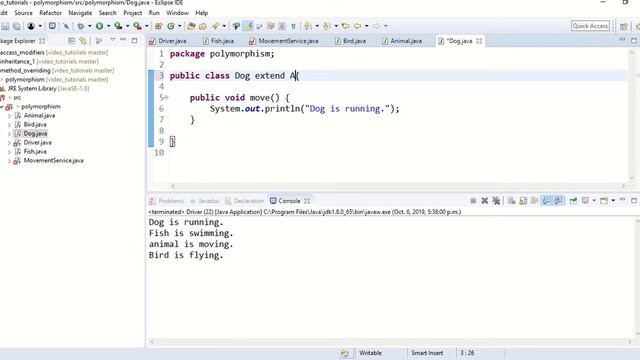Open Package Explorer View Menu triangle

point(113,40)
